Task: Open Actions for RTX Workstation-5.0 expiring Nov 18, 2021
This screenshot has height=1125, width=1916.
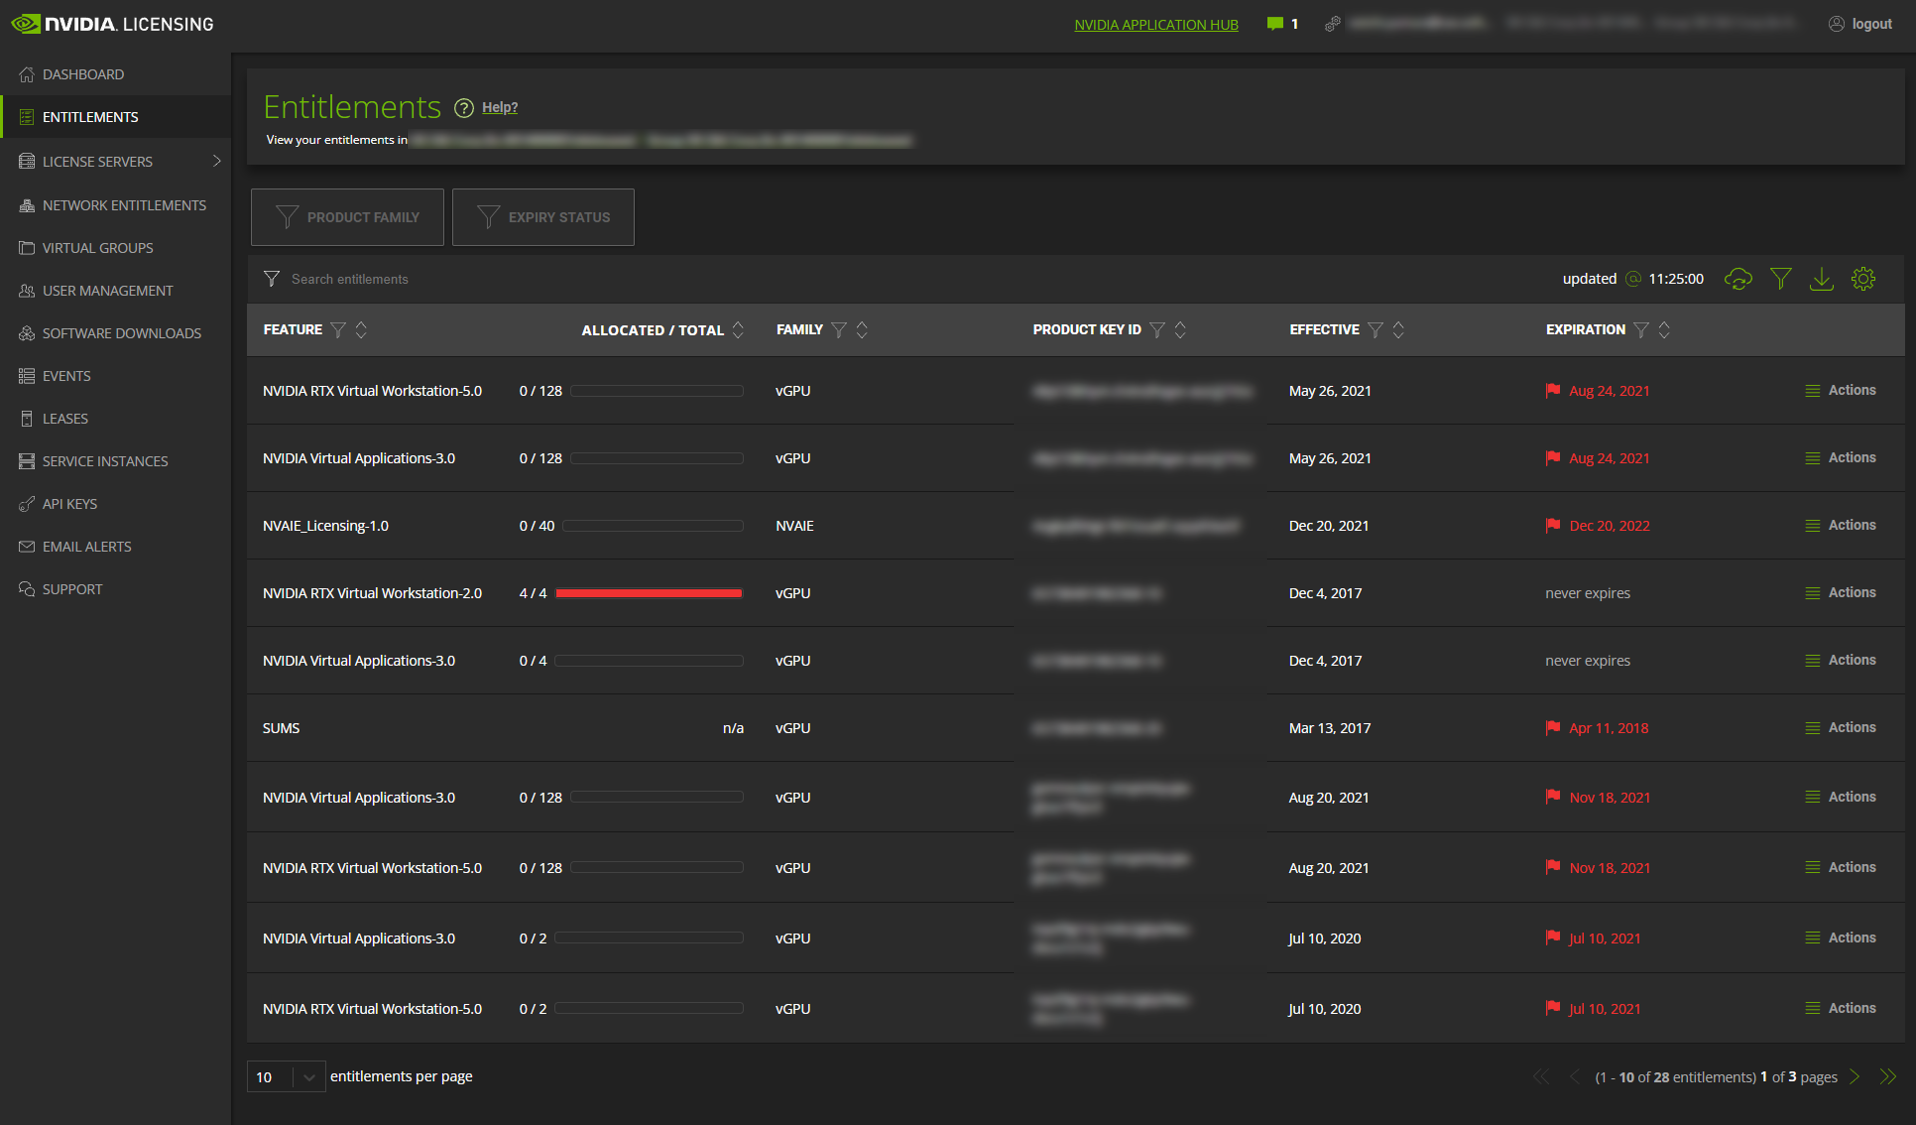Action: click(1840, 867)
